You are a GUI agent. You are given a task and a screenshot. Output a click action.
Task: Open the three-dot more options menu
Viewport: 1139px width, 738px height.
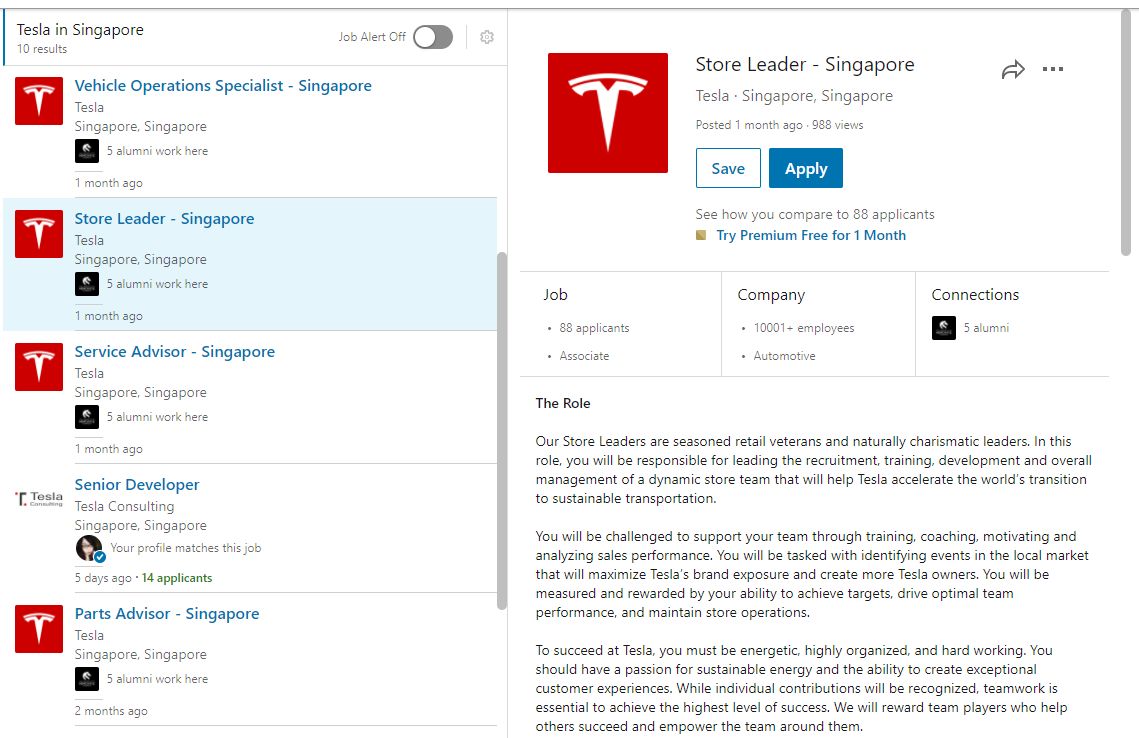[1053, 69]
